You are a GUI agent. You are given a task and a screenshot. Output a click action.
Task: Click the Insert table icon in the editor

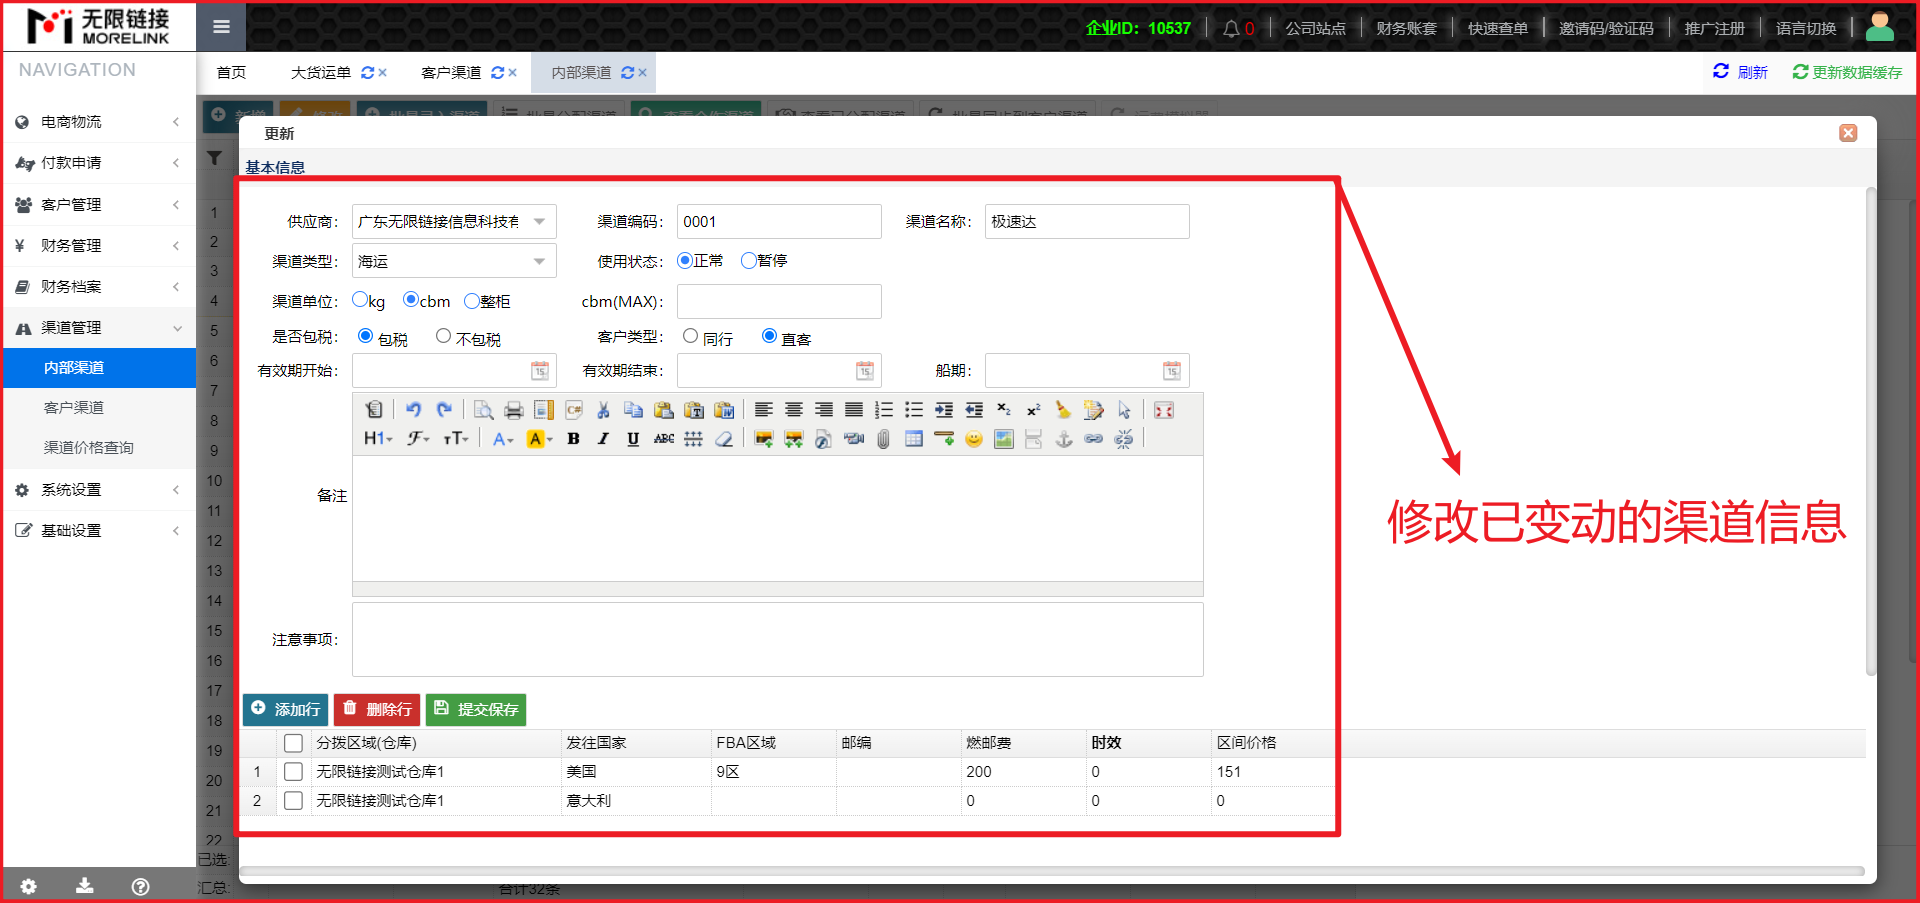pyautogui.click(x=913, y=439)
